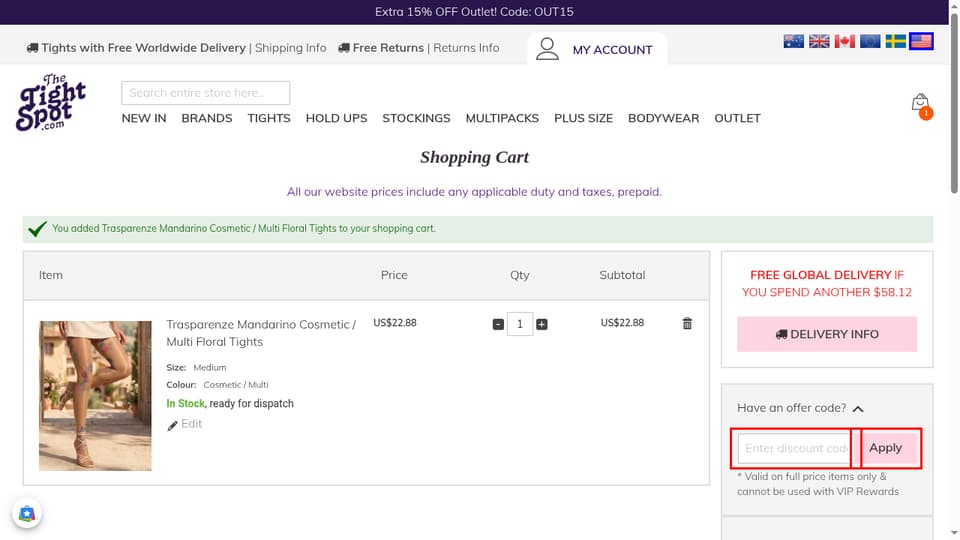Click the 'FREE GLOBAL DELIVERY' notice text
This screenshot has width=960, height=540.
[827, 283]
